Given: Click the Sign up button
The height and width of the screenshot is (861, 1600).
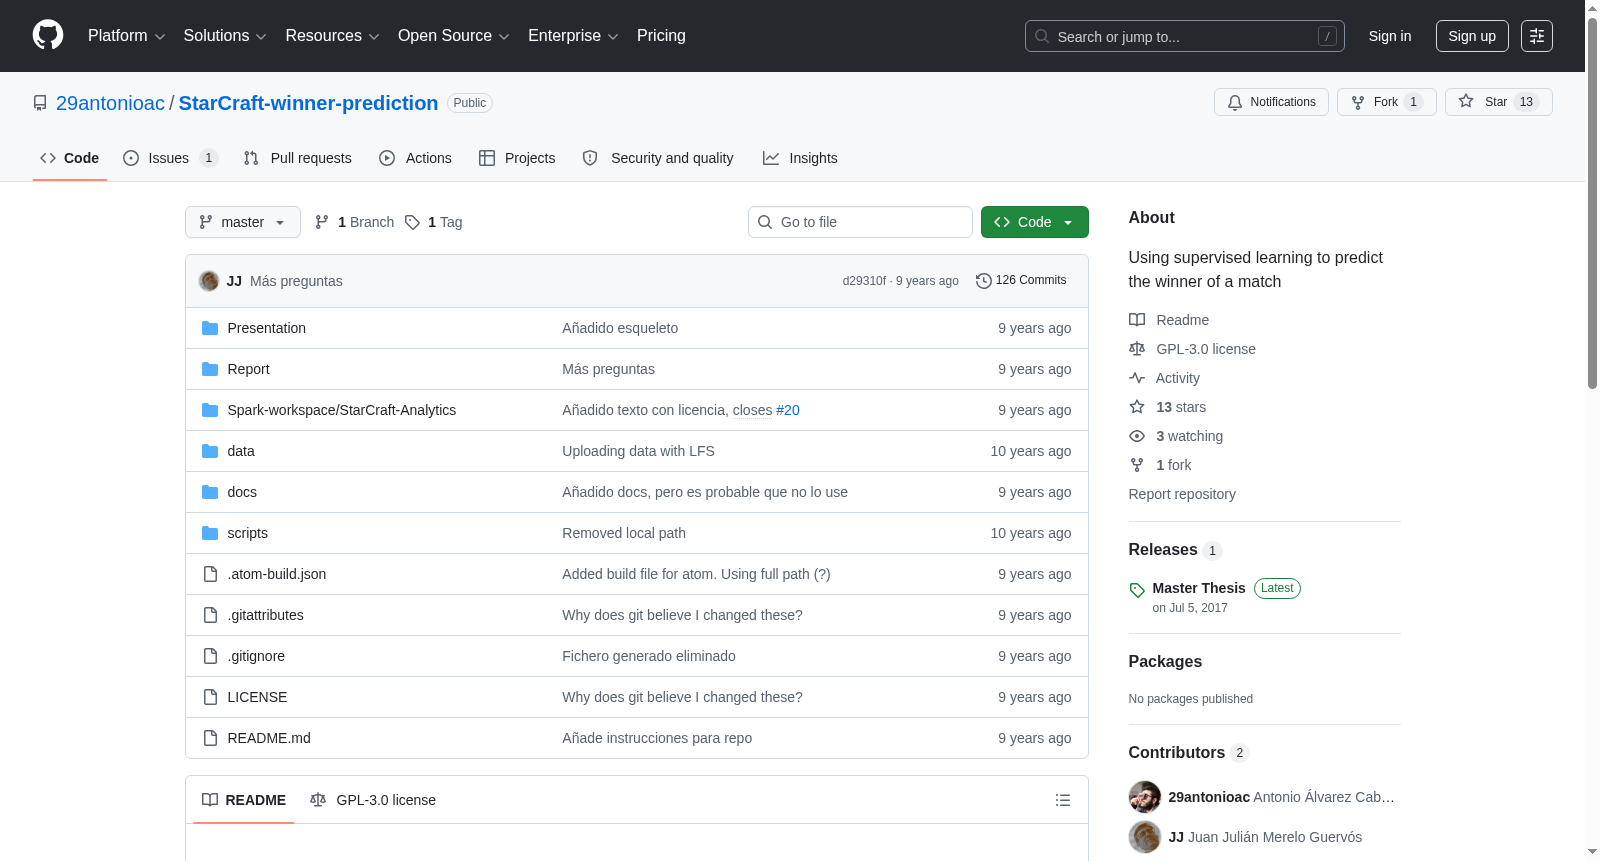Looking at the screenshot, I should (x=1472, y=36).
